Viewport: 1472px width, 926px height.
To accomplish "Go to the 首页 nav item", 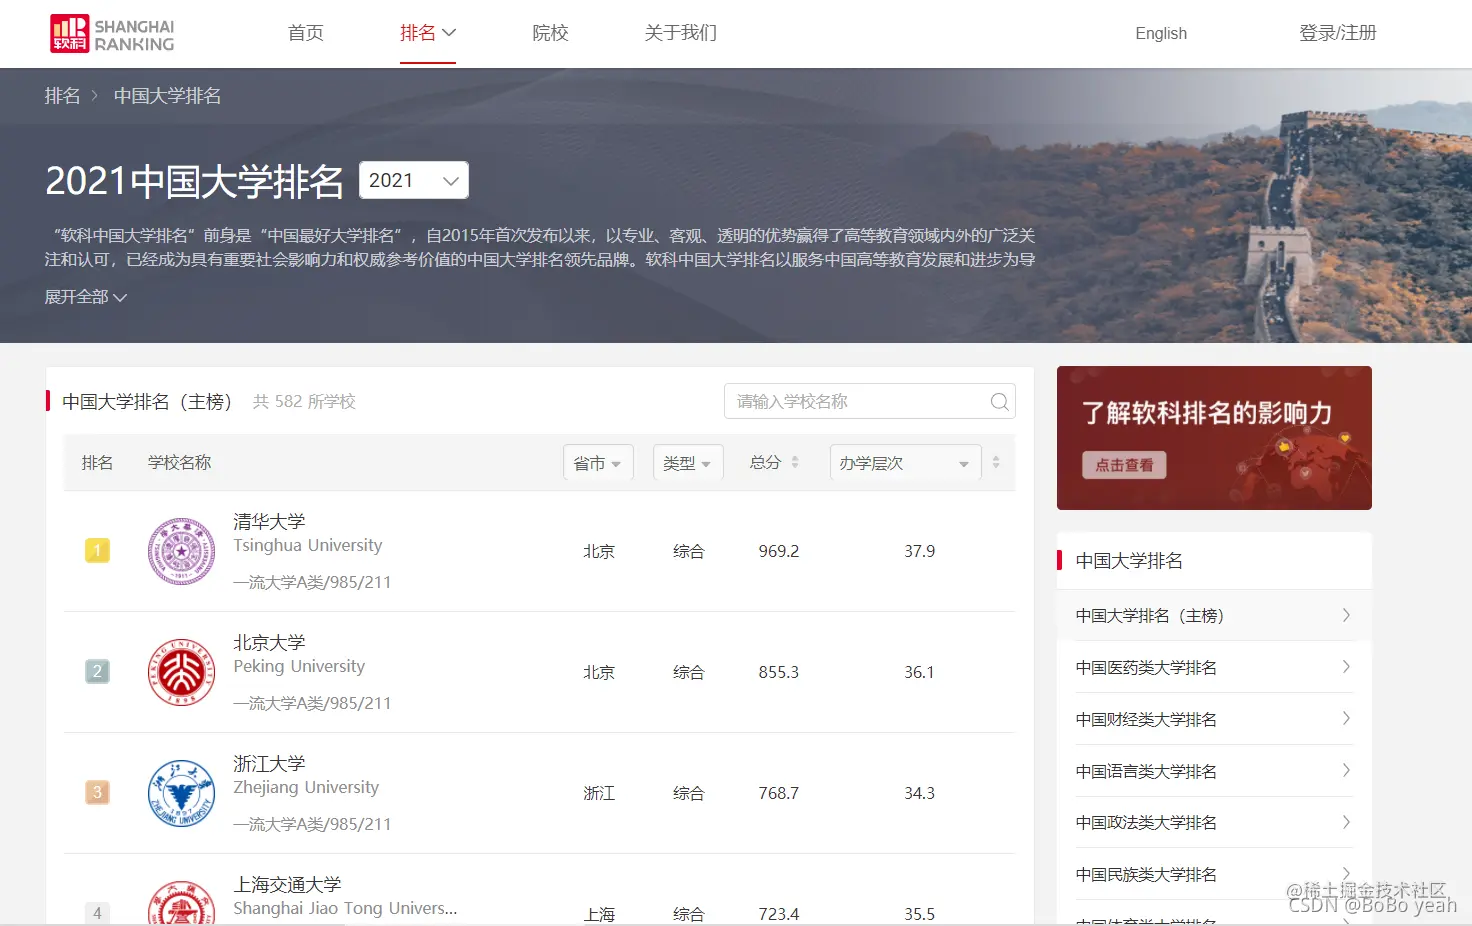I will pos(306,33).
